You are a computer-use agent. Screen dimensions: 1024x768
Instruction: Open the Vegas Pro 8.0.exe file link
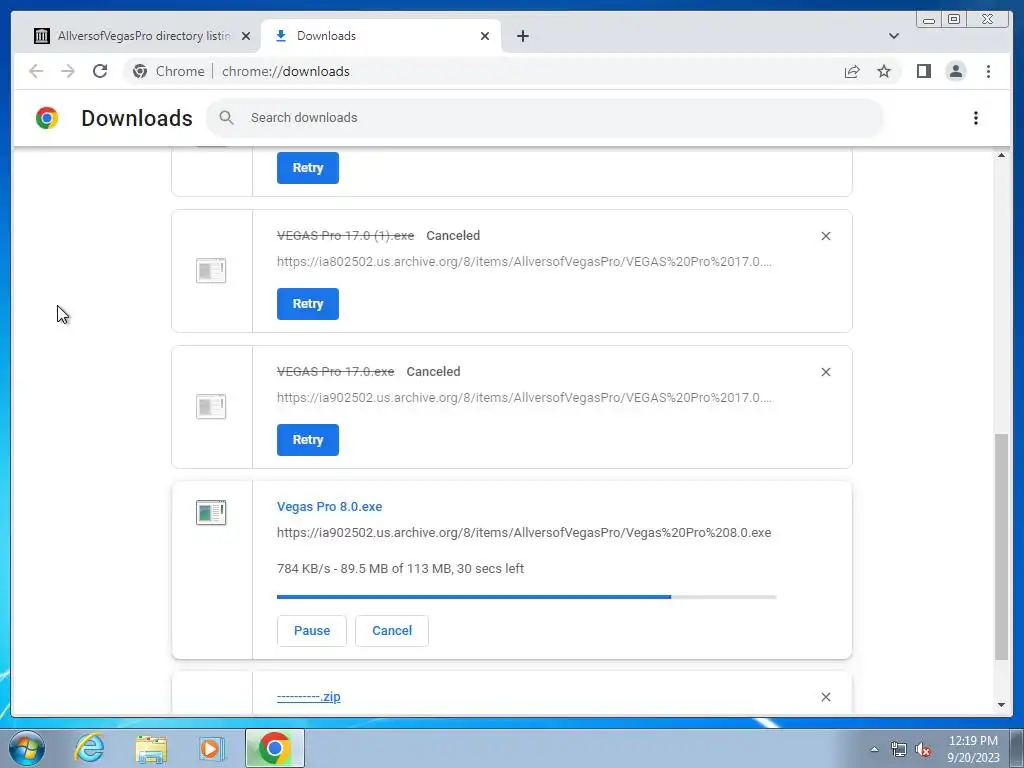pos(329,507)
